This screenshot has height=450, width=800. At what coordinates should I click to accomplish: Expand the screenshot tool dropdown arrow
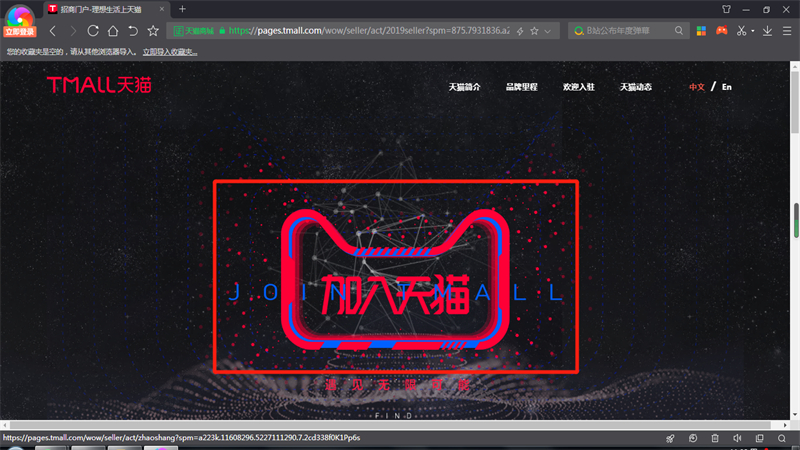pyautogui.click(x=753, y=31)
